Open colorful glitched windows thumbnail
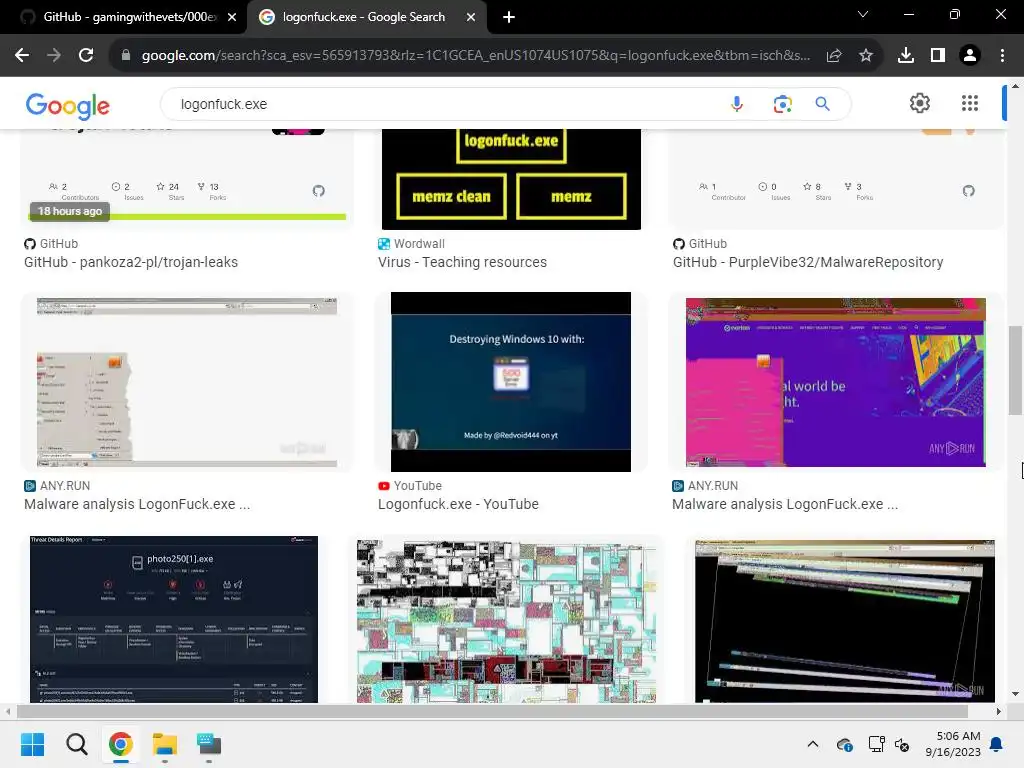 click(x=506, y=621)
